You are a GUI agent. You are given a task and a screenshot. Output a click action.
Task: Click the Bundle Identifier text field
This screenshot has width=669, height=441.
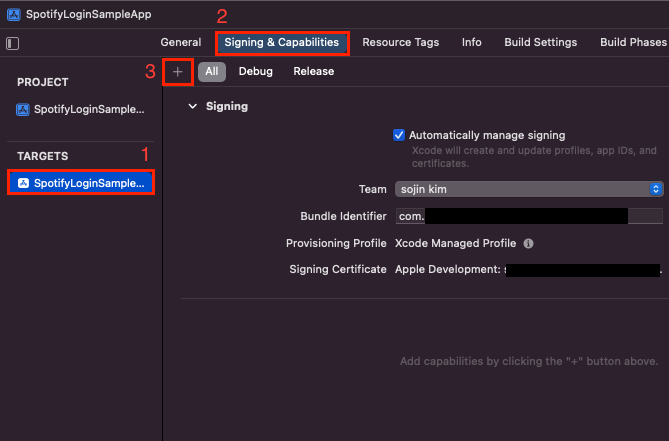click(x=529, y=216)
